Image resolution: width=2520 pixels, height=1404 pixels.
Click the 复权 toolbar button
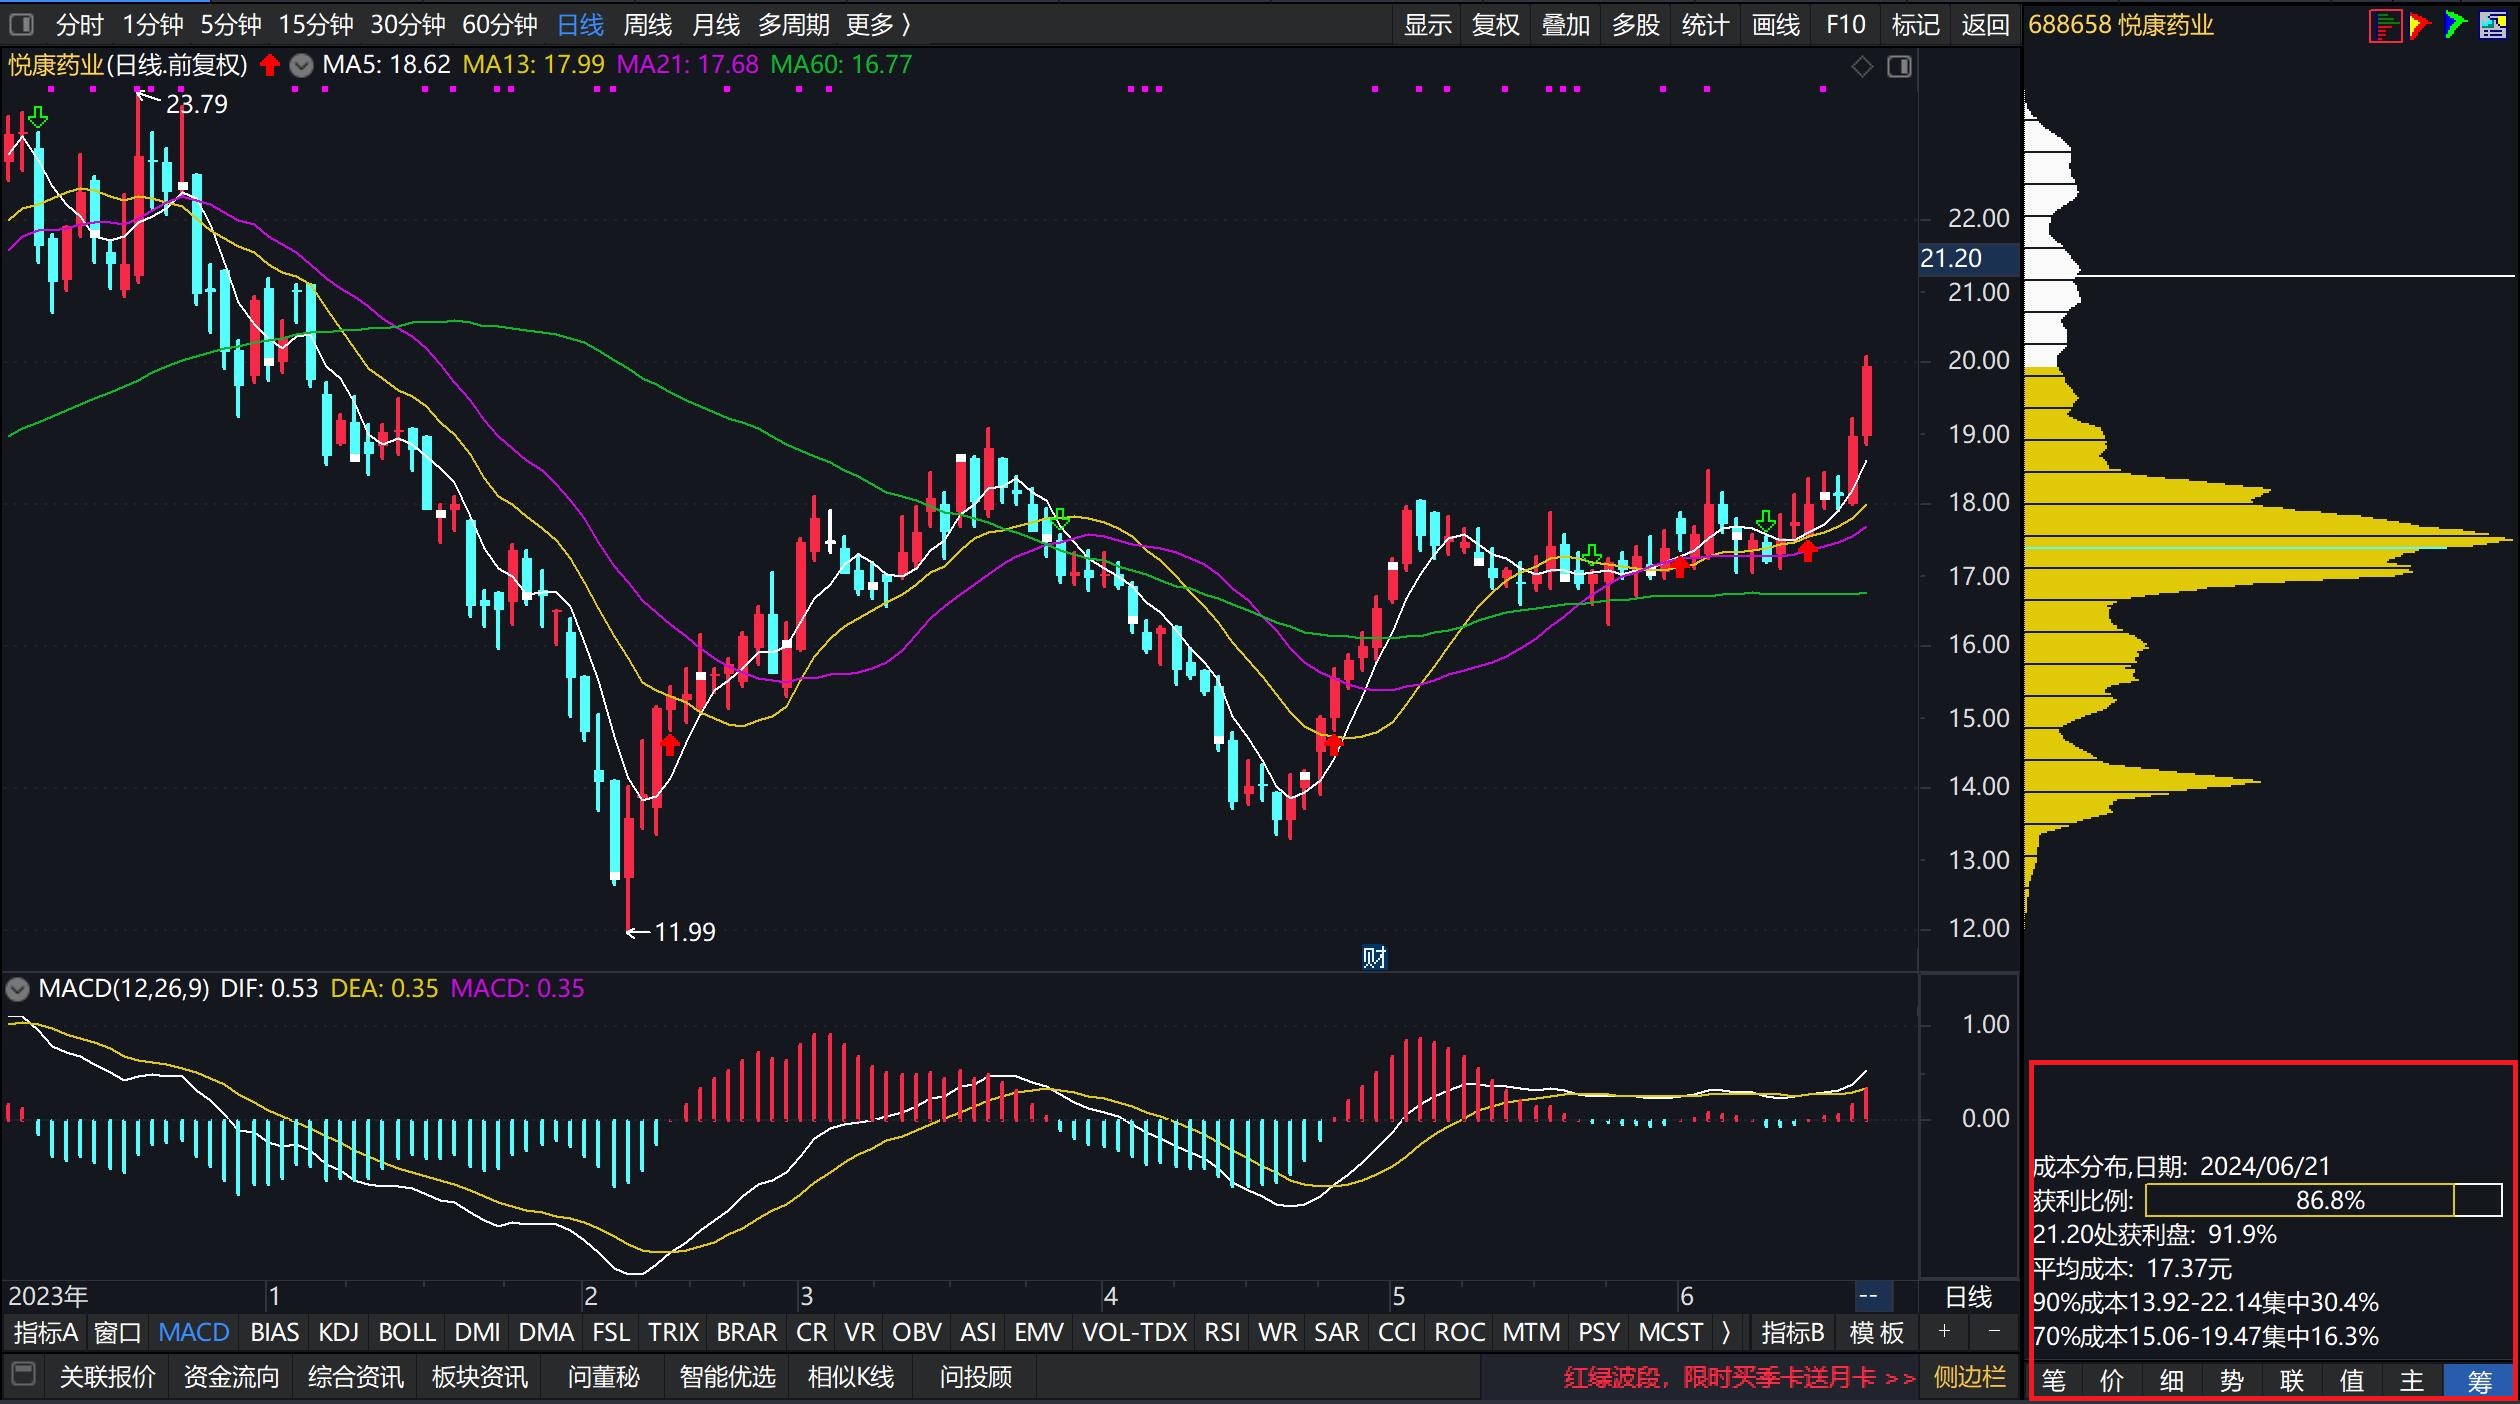coord(1495,24)
